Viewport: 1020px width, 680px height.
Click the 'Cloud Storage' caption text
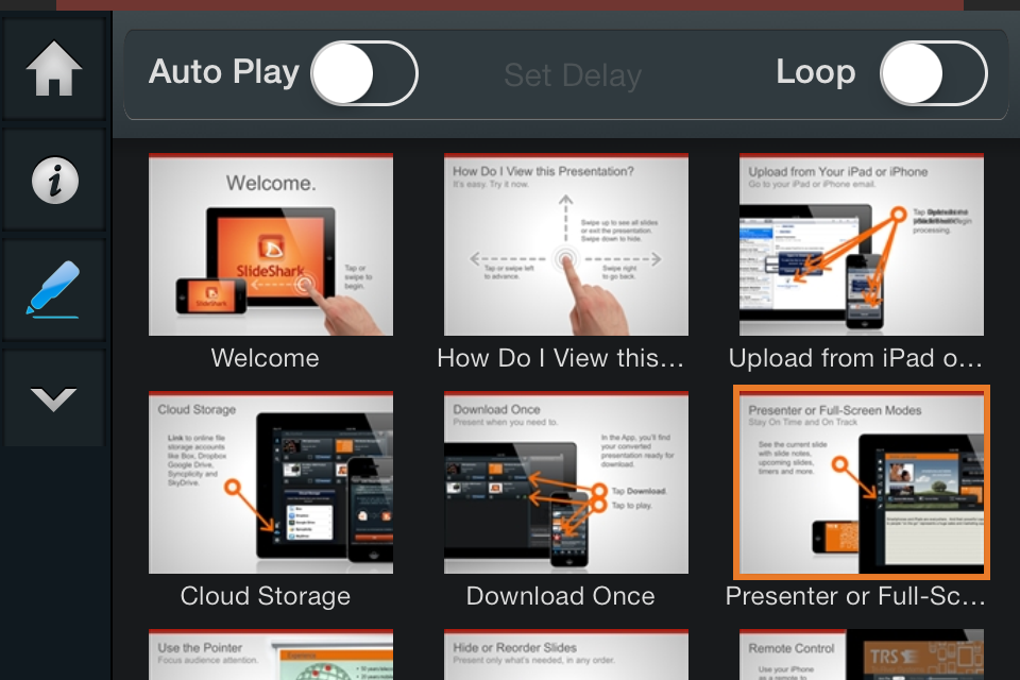(x=265, y=596)
